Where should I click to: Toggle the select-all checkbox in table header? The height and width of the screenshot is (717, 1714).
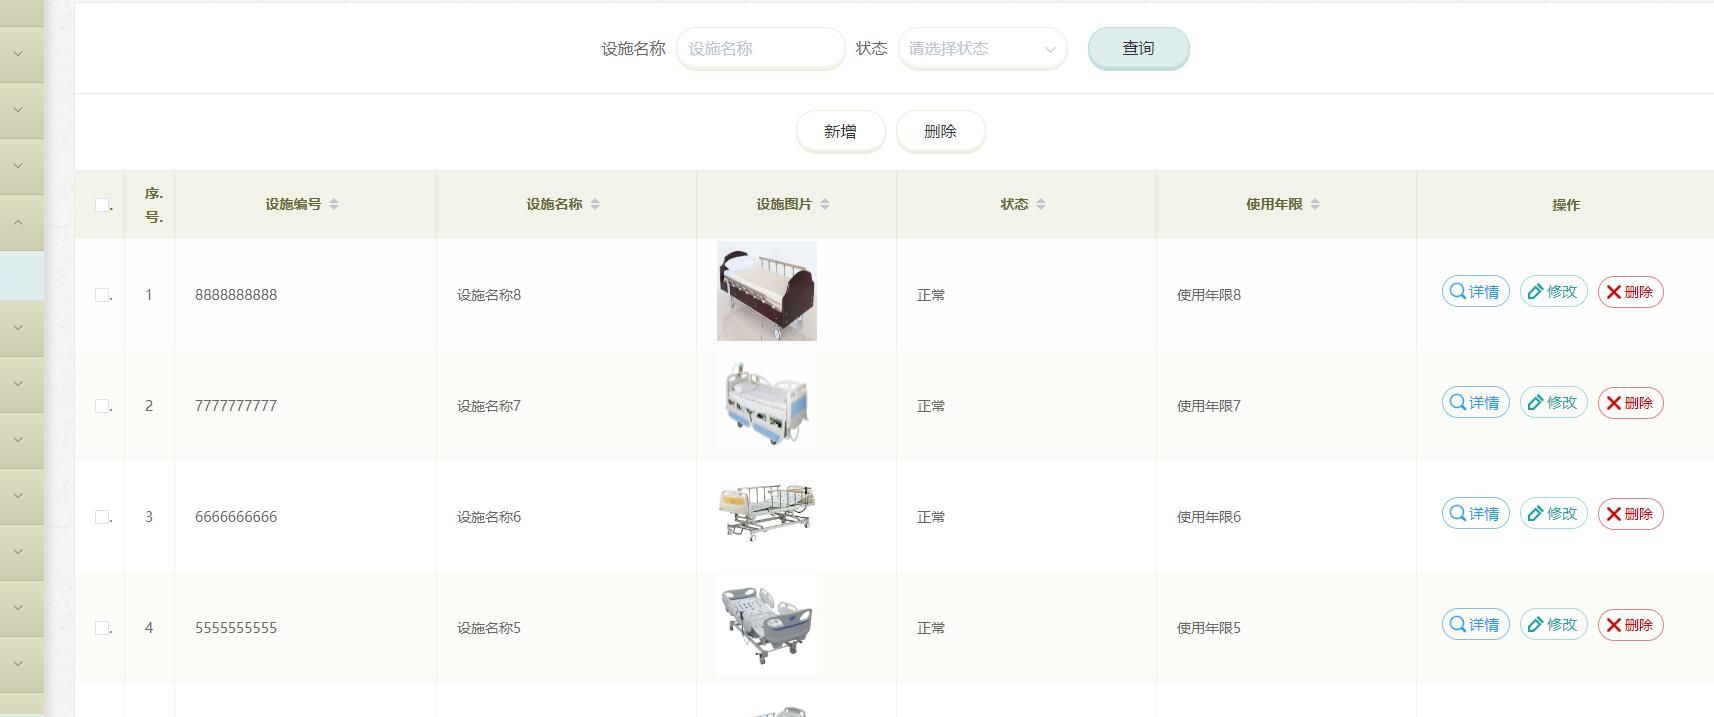[x=102, y=205]
